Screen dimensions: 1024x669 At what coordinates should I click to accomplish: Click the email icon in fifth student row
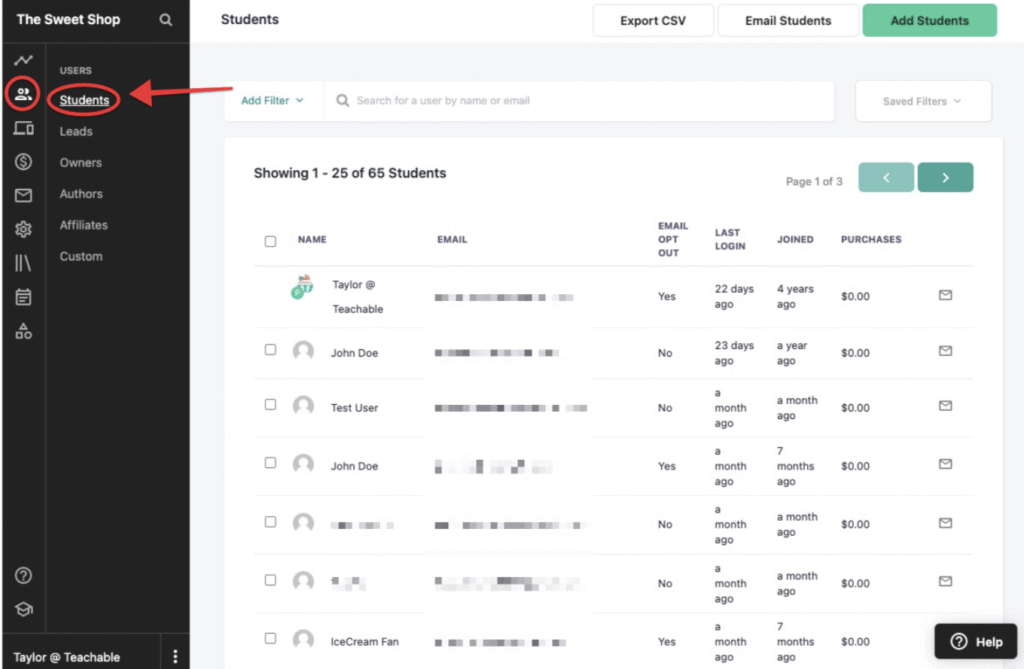945,523
